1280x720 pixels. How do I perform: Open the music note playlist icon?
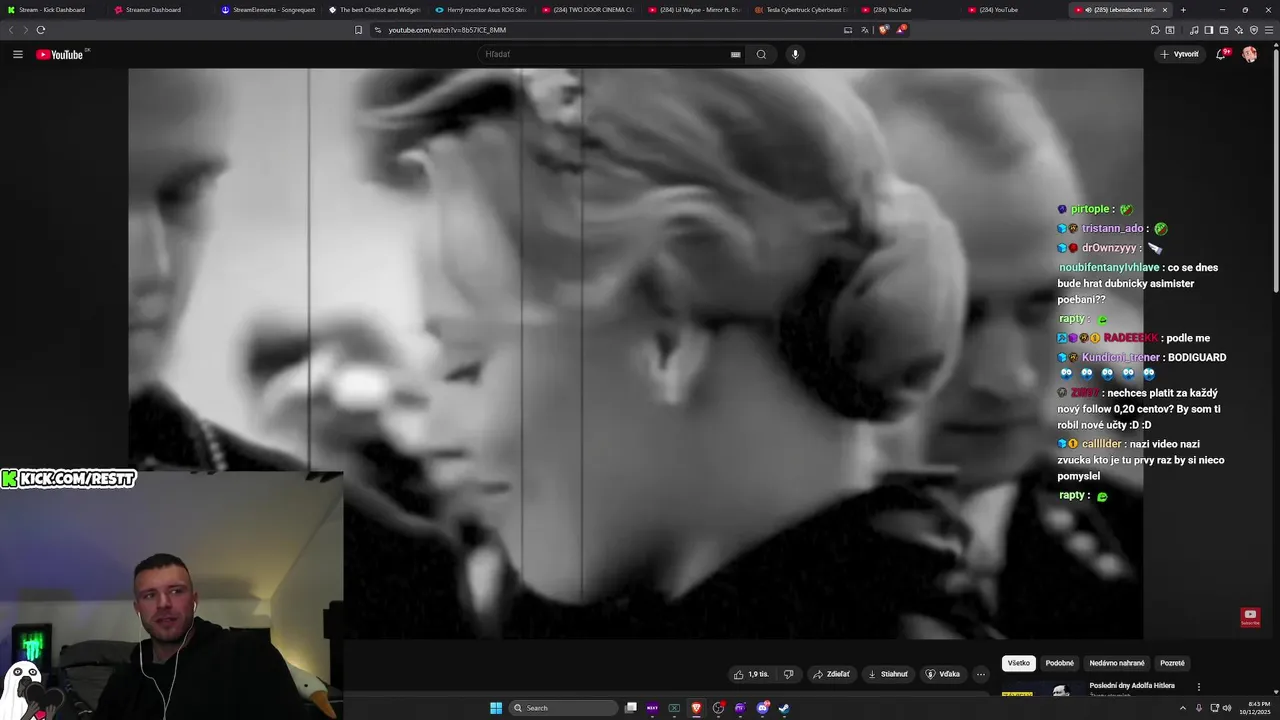point(1194,30)
